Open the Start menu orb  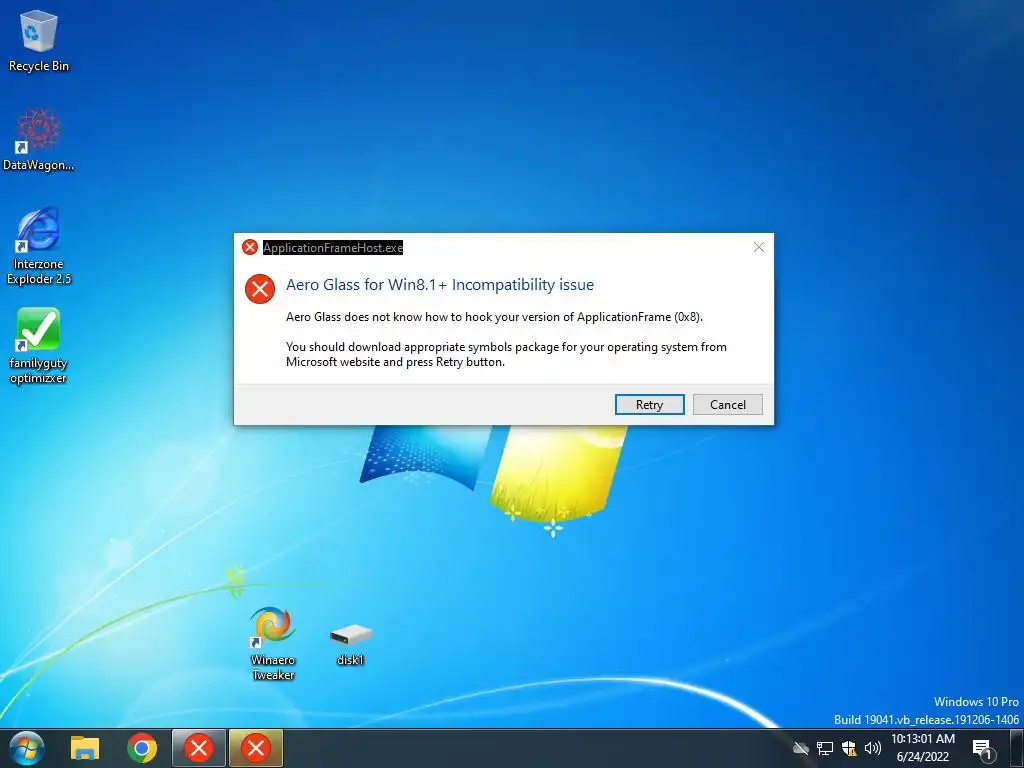pos(27,748)
